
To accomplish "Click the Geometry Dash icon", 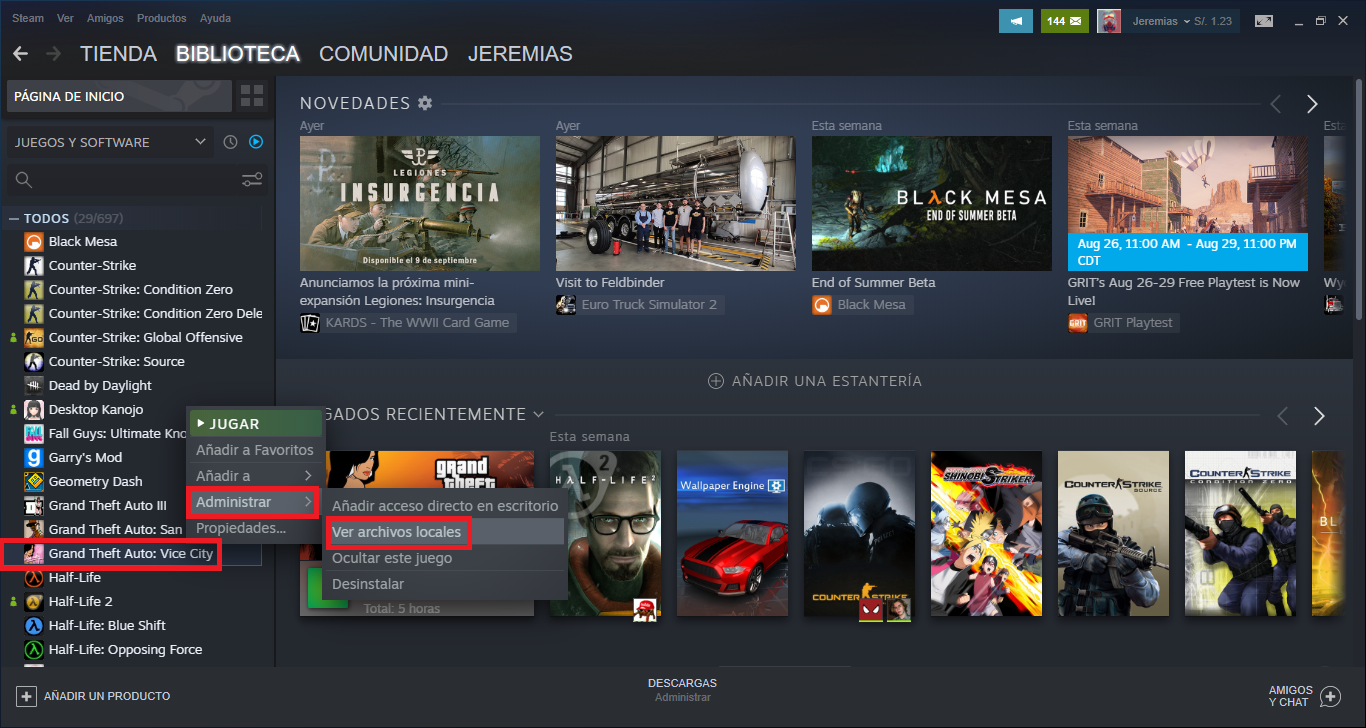I will coord(34,481).
